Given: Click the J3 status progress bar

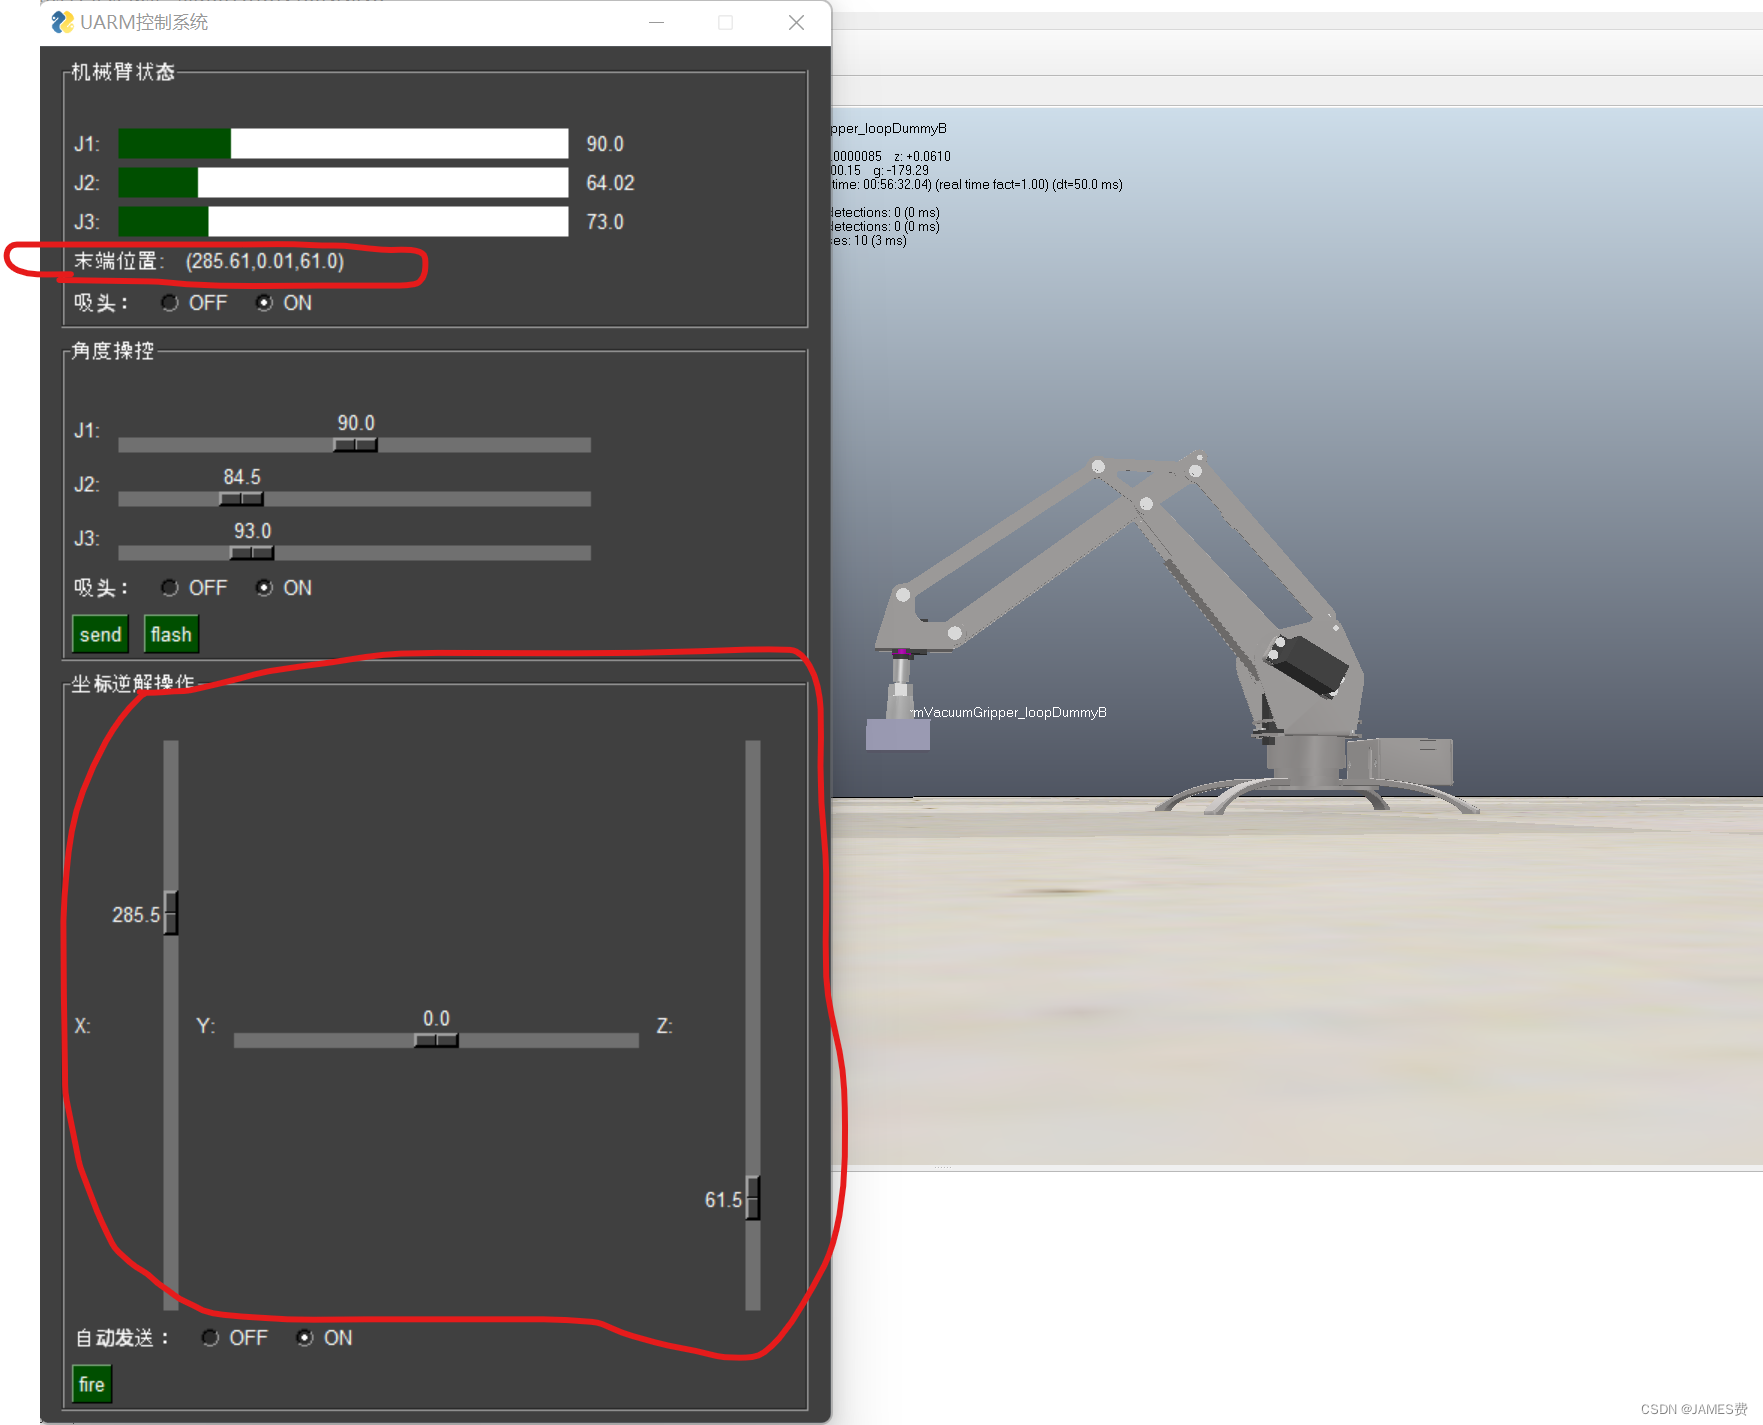Looking at the screenshot, I should pyautogui.click(x=343, y=221).
